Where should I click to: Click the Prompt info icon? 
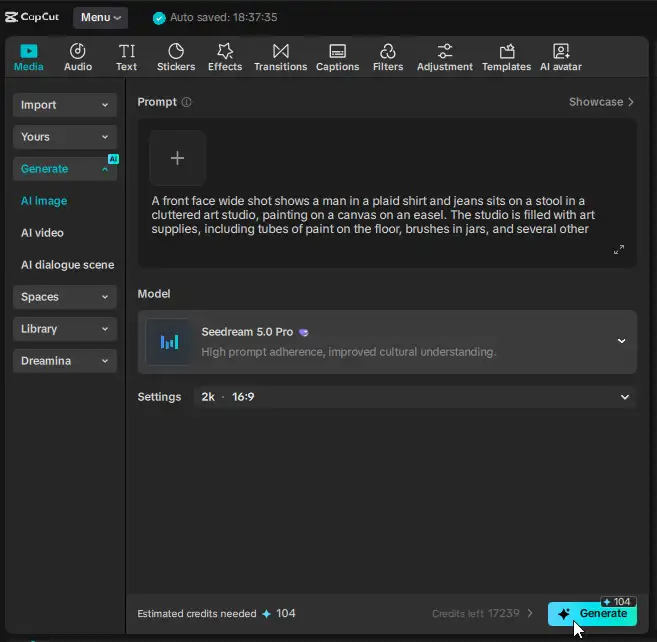click(x=186, y=102)
